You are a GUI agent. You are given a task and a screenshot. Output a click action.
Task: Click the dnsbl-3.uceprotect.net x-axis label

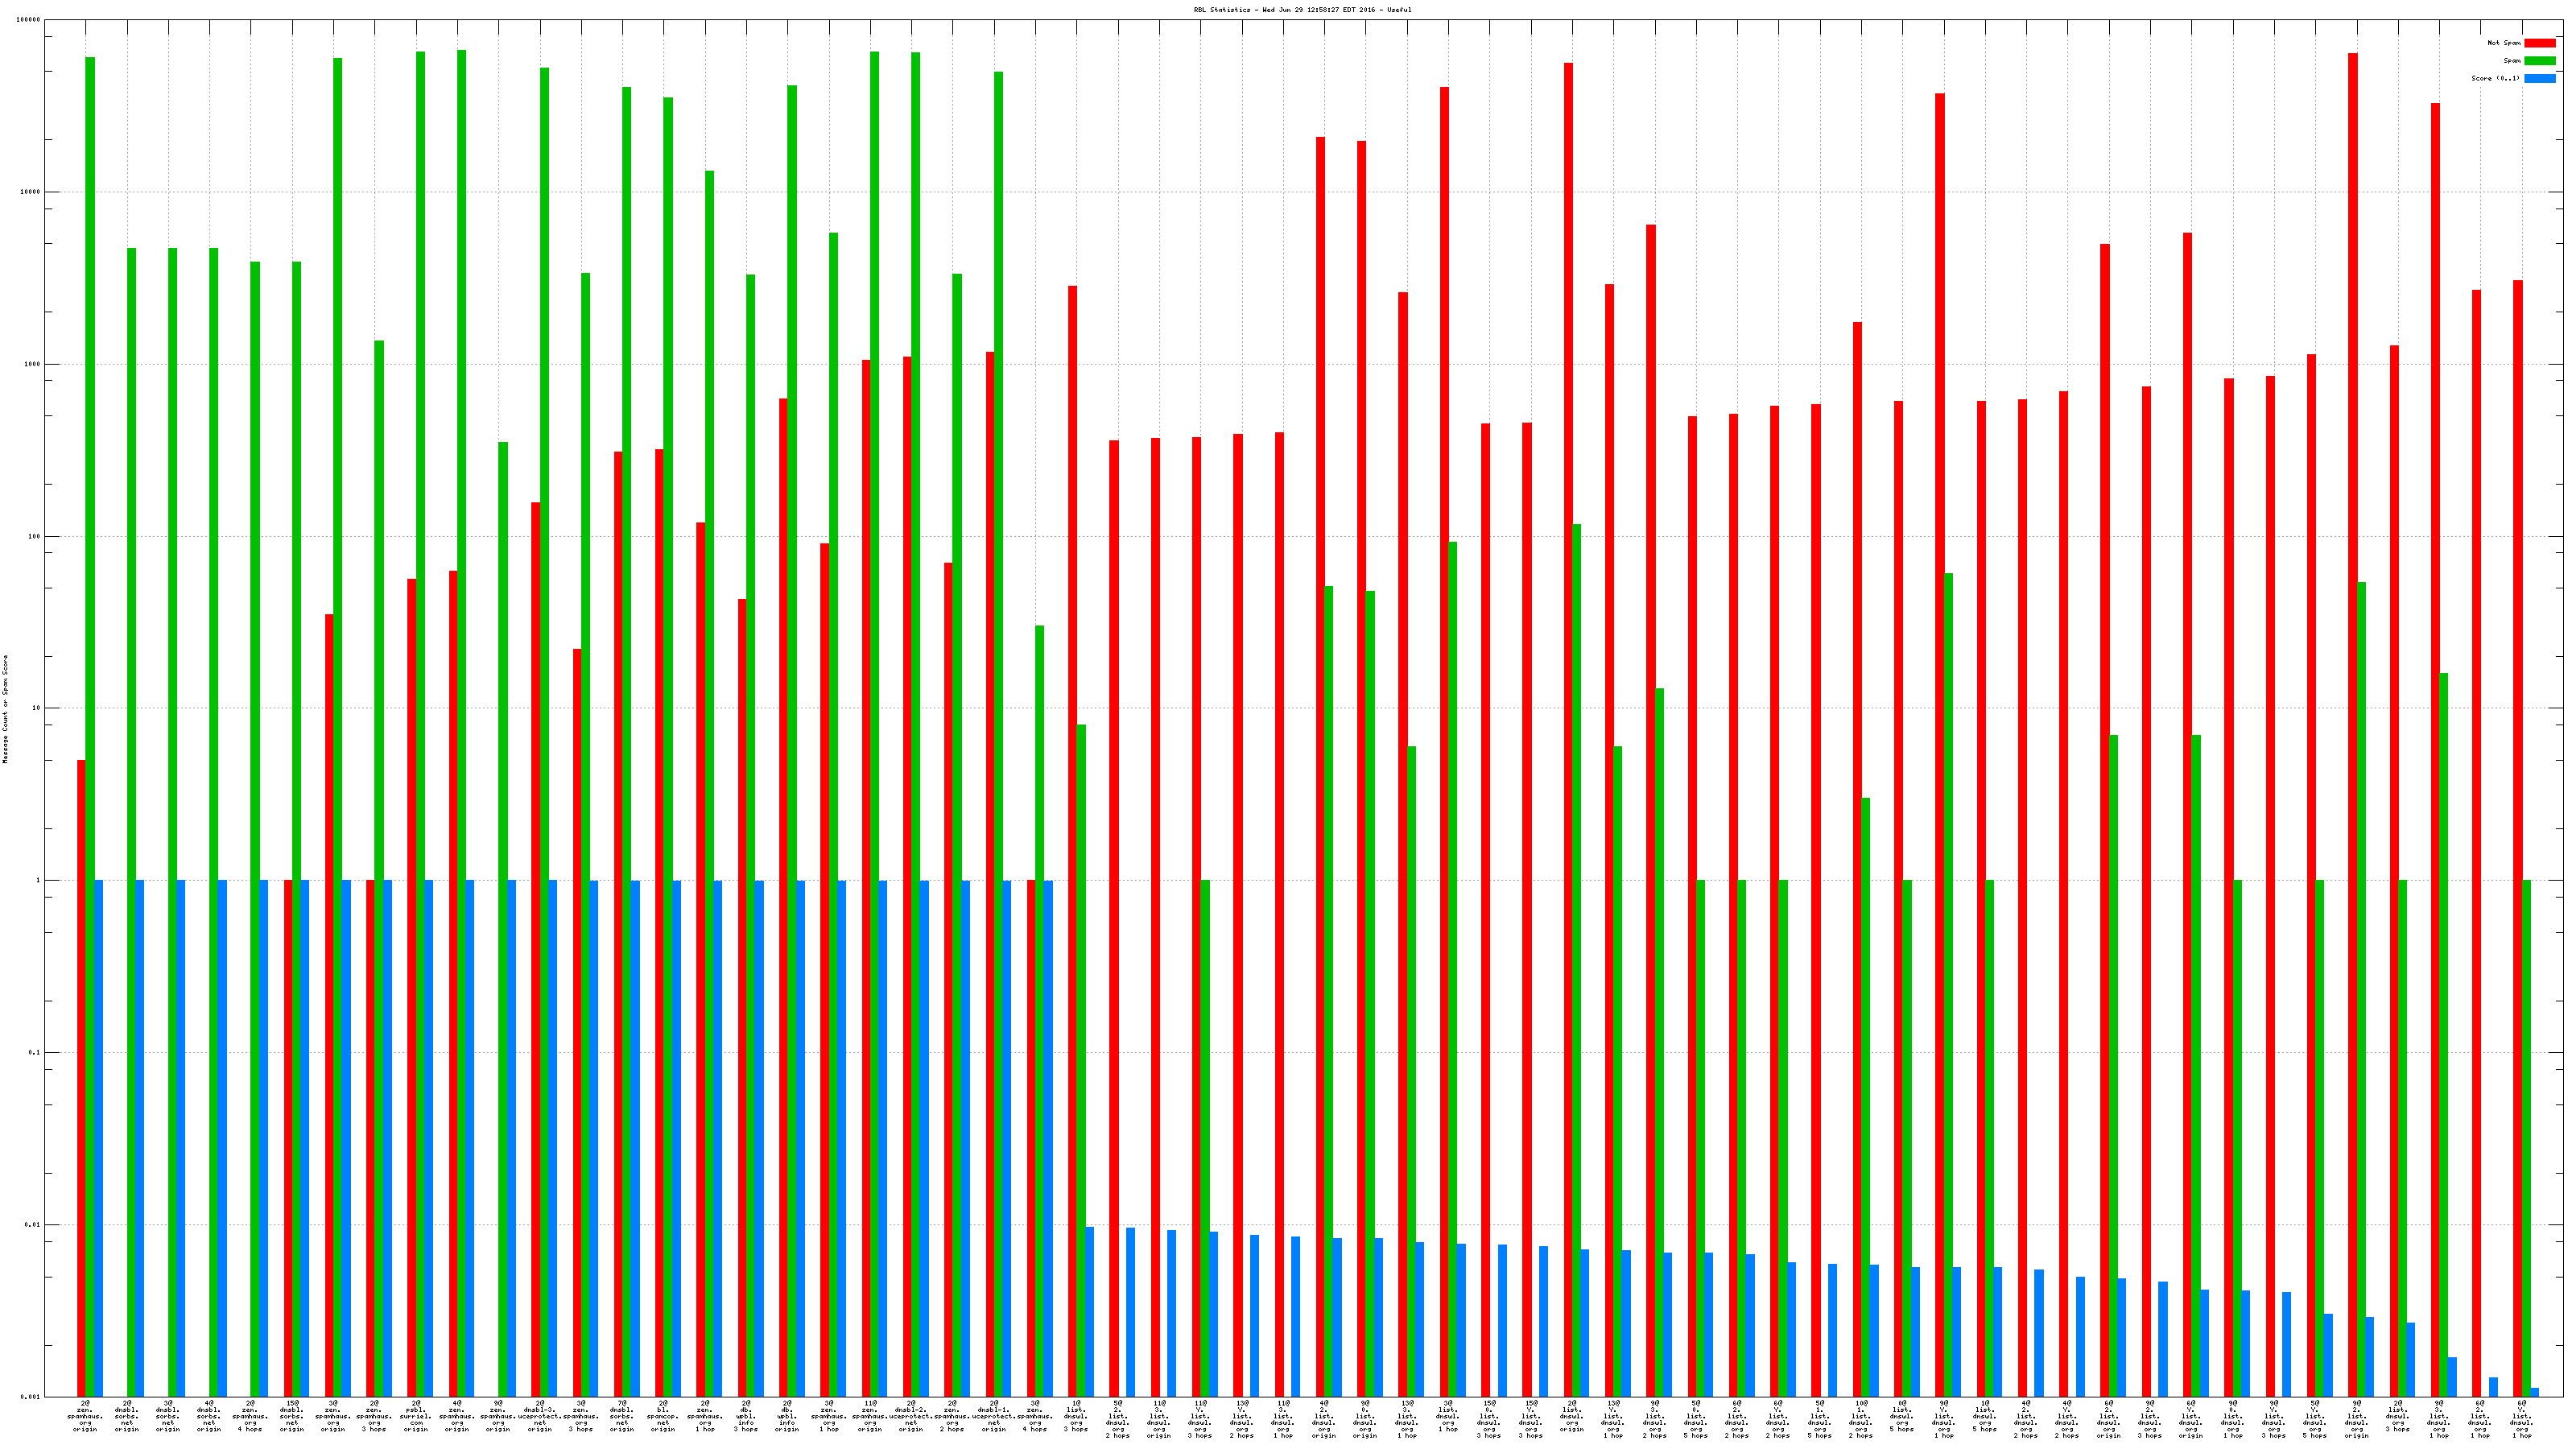pos(540,1416)
